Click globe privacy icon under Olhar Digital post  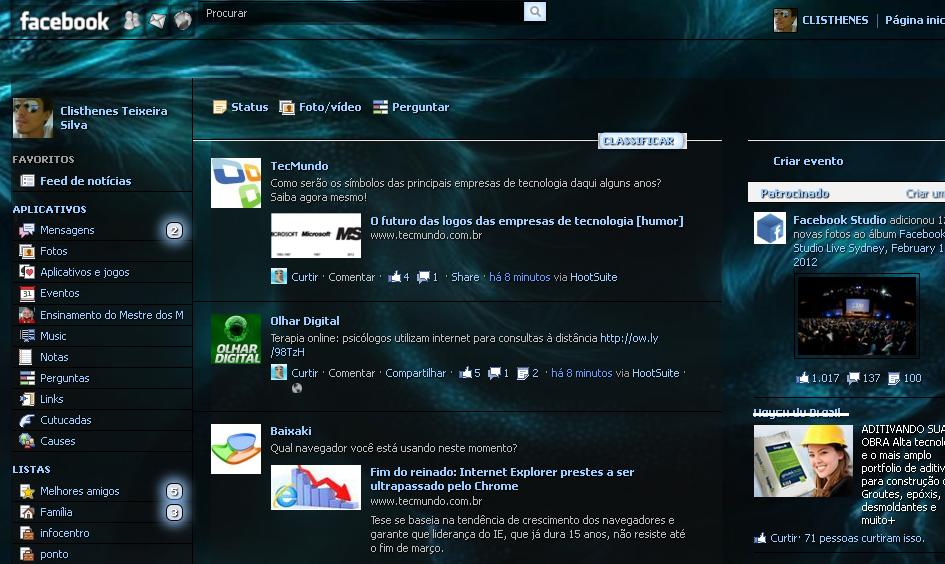pos(297,389)
